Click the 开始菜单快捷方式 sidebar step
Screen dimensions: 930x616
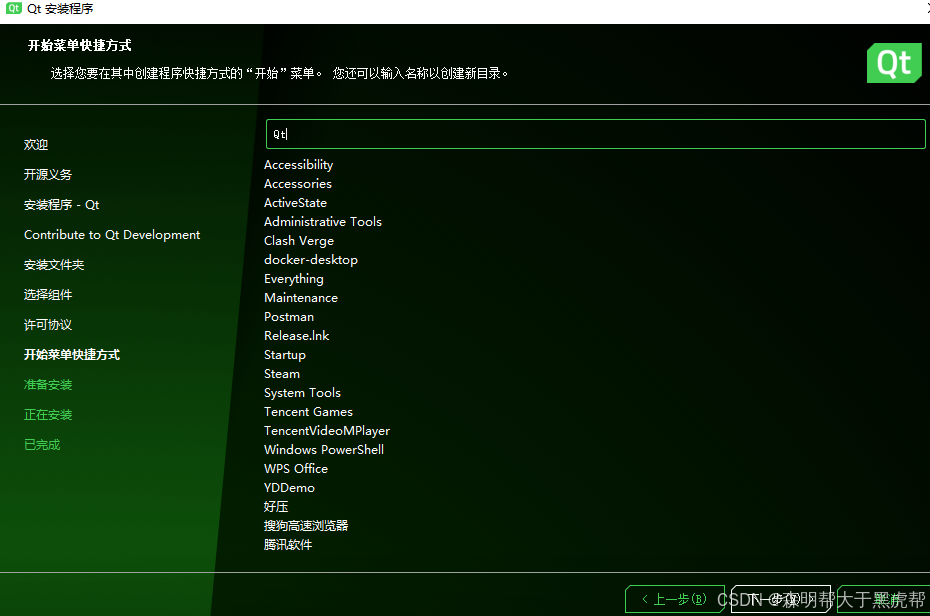72,355
